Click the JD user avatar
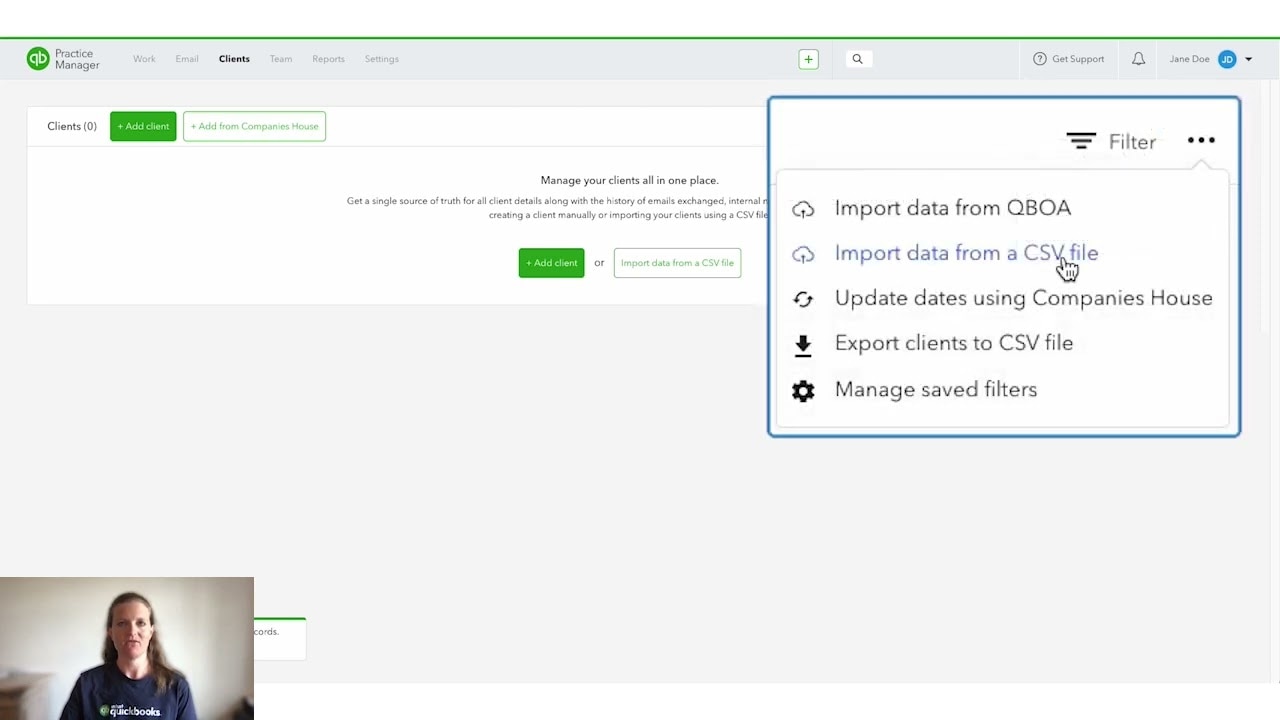This screenshot has height=720, width=1280. pyautogui.click(x=1227, y=59)
